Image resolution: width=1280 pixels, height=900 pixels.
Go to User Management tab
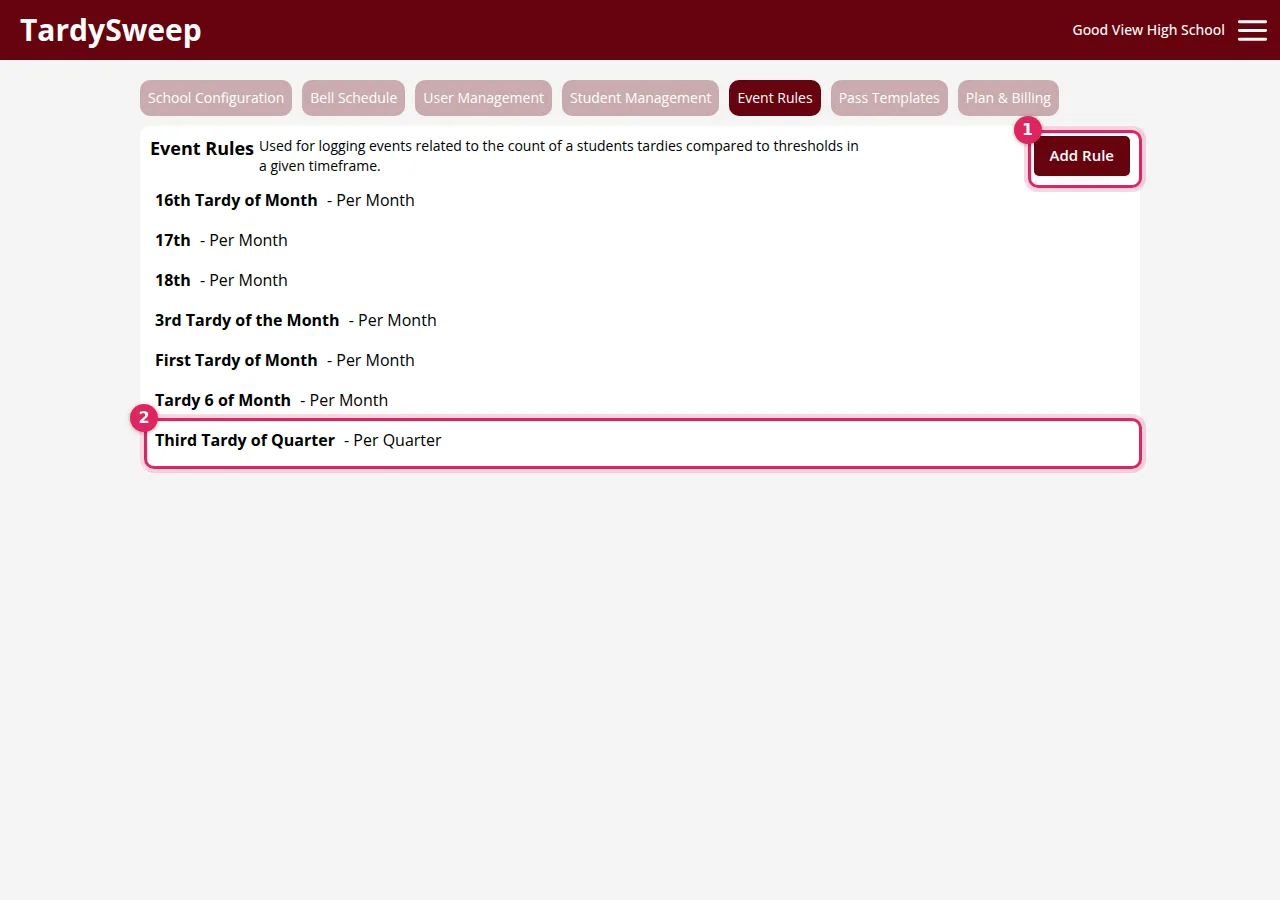[x=483, y=98]
